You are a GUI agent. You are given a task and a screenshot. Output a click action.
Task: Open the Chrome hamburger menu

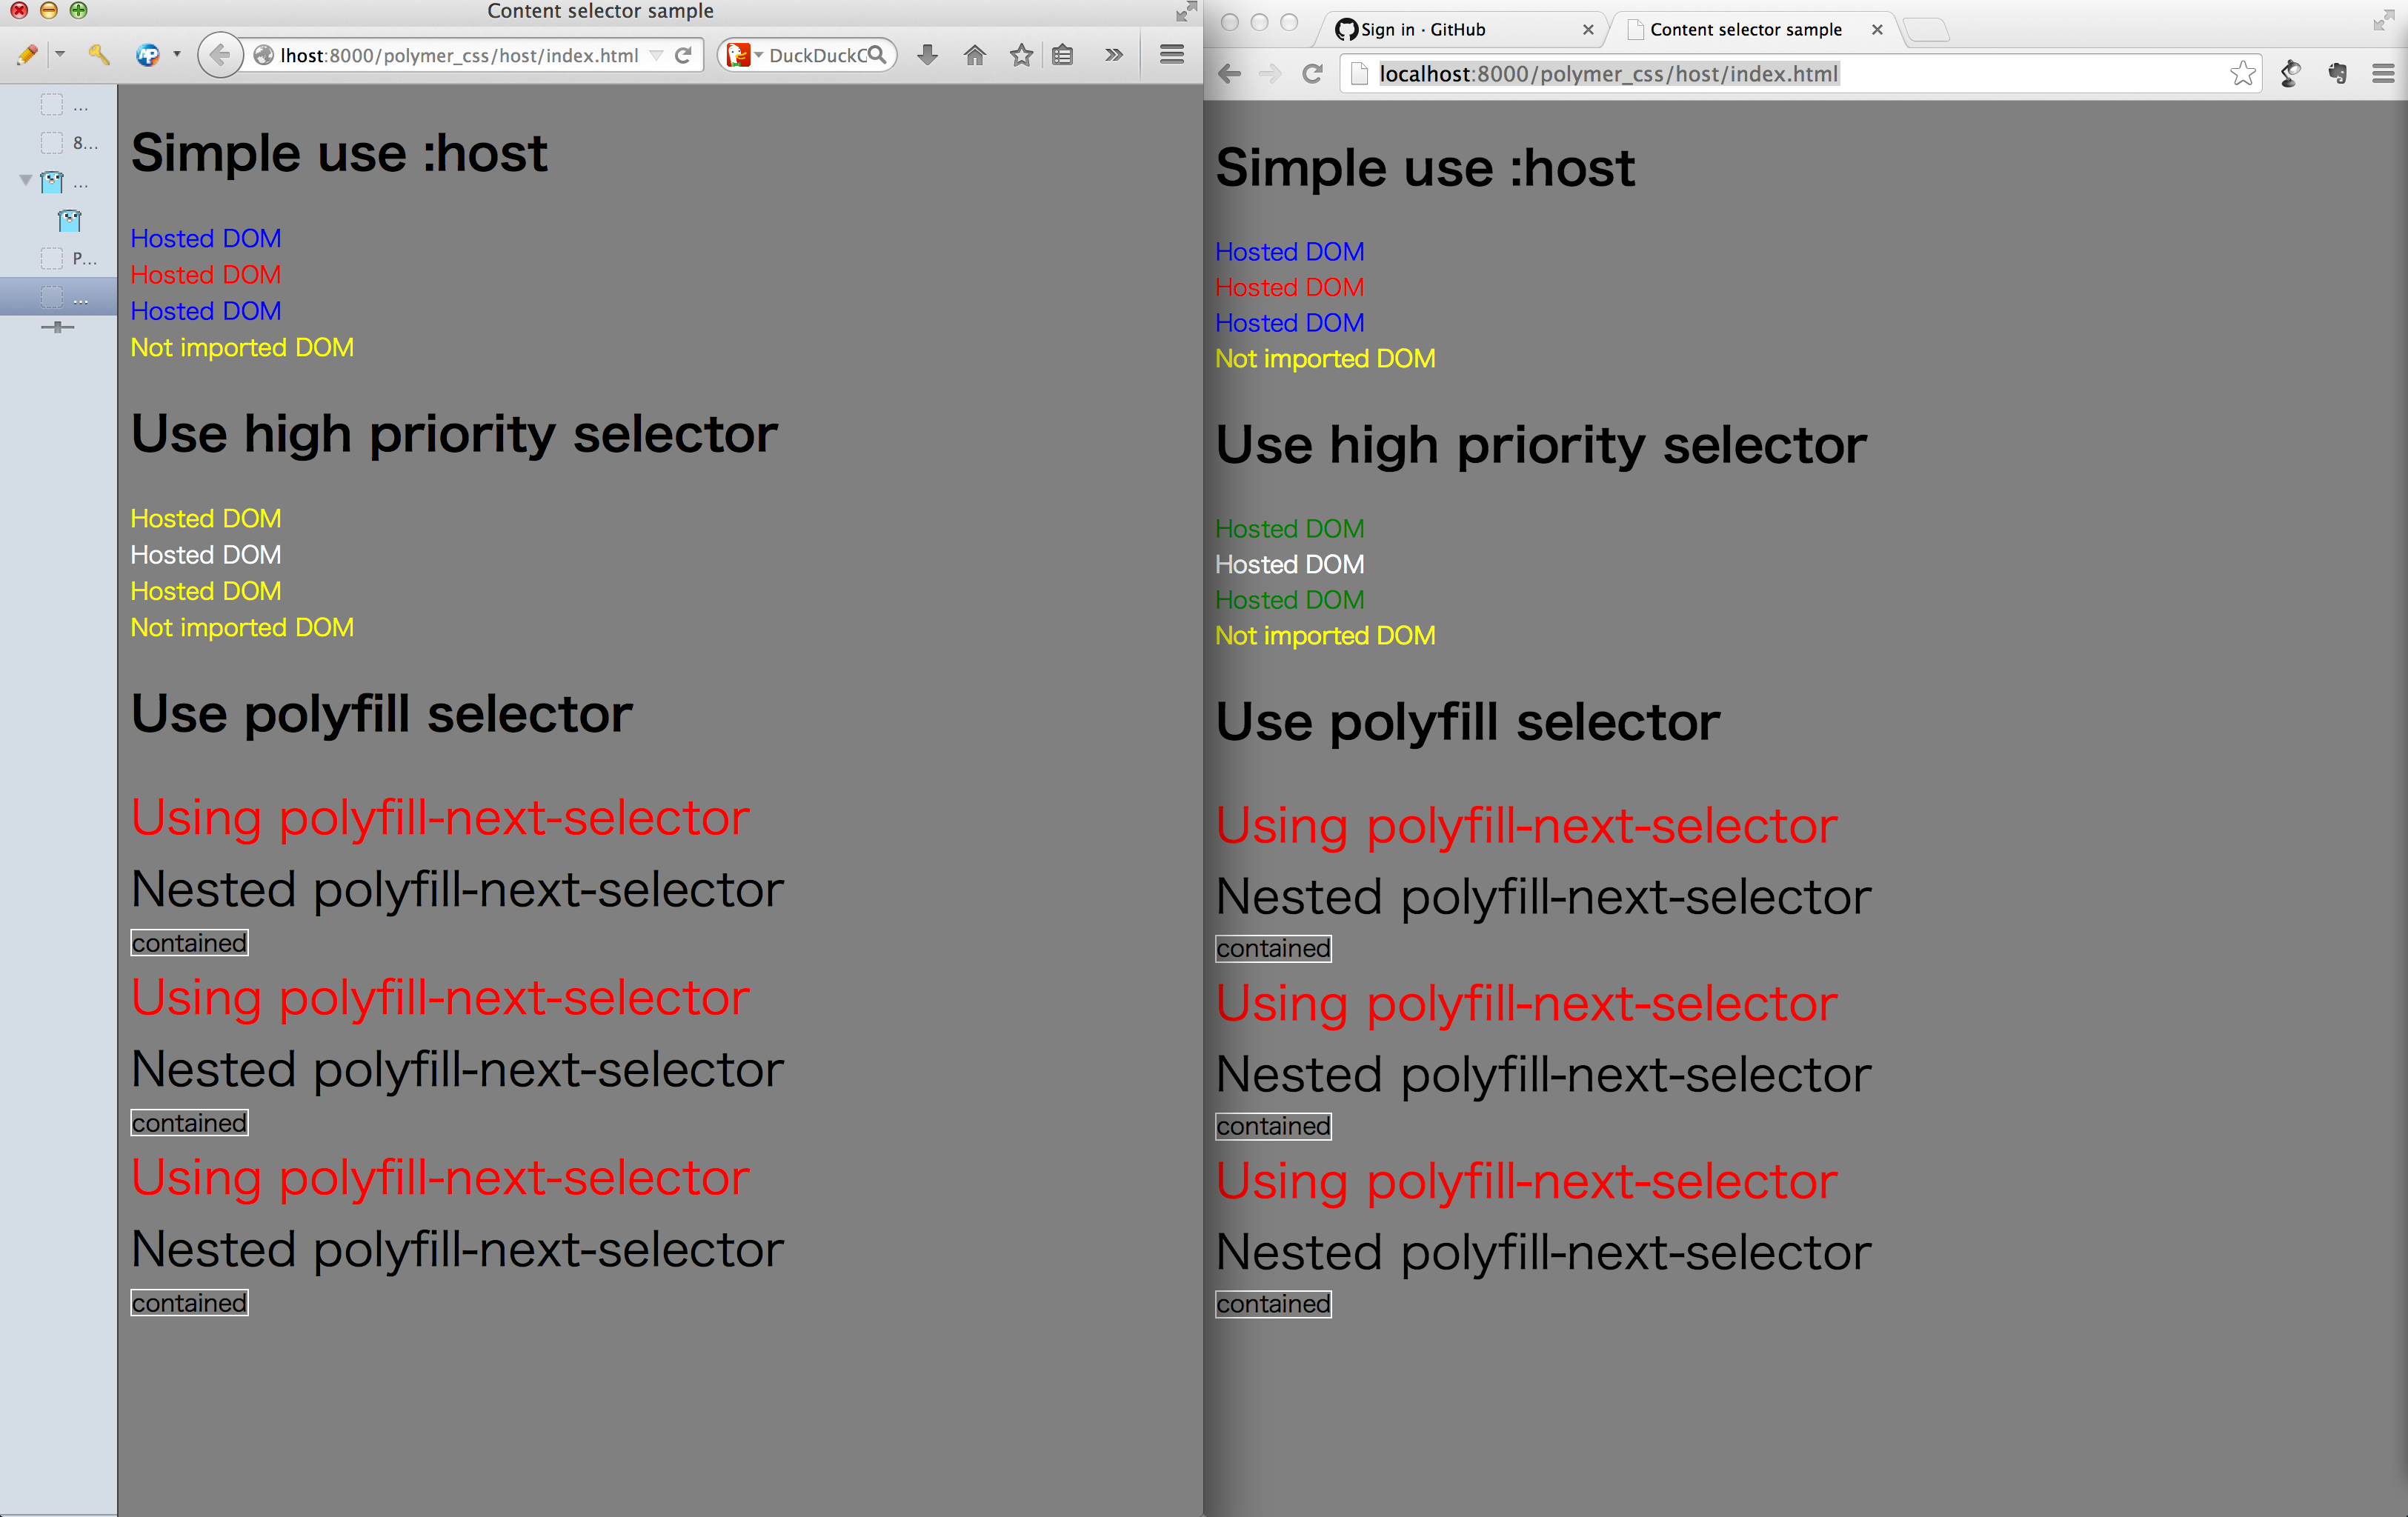pos(2384,74)
